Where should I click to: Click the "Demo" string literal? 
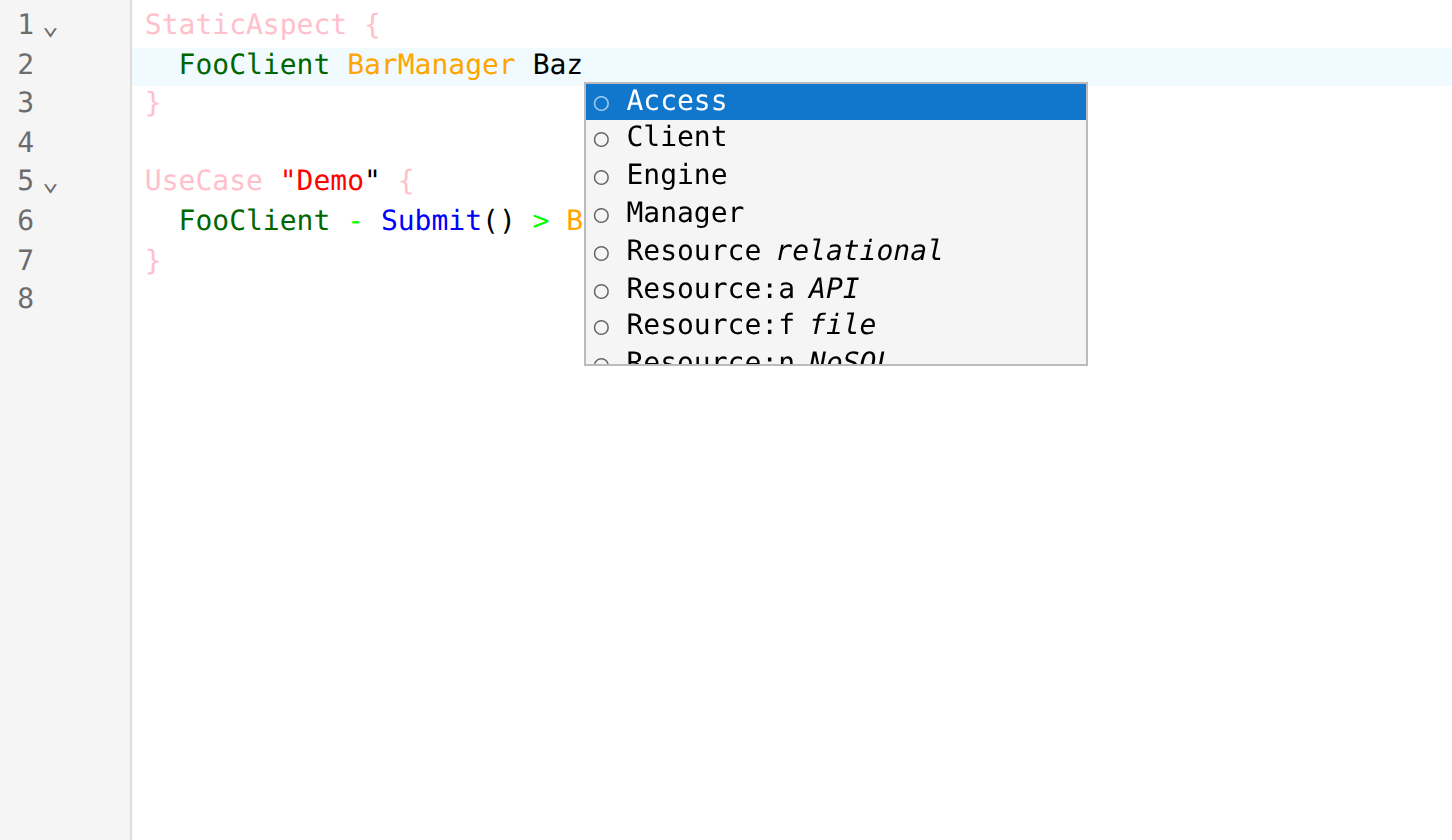click(330, 181)
